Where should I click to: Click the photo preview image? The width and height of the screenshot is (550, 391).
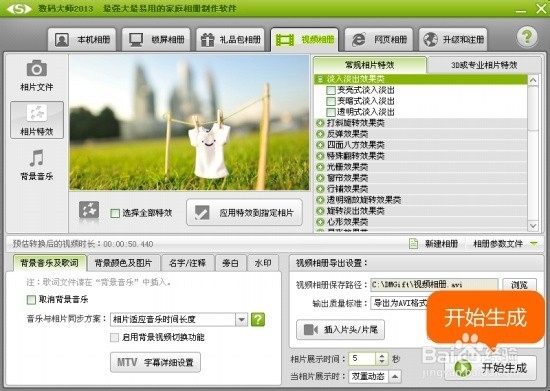pyautogui.click(x=189, y=122)
